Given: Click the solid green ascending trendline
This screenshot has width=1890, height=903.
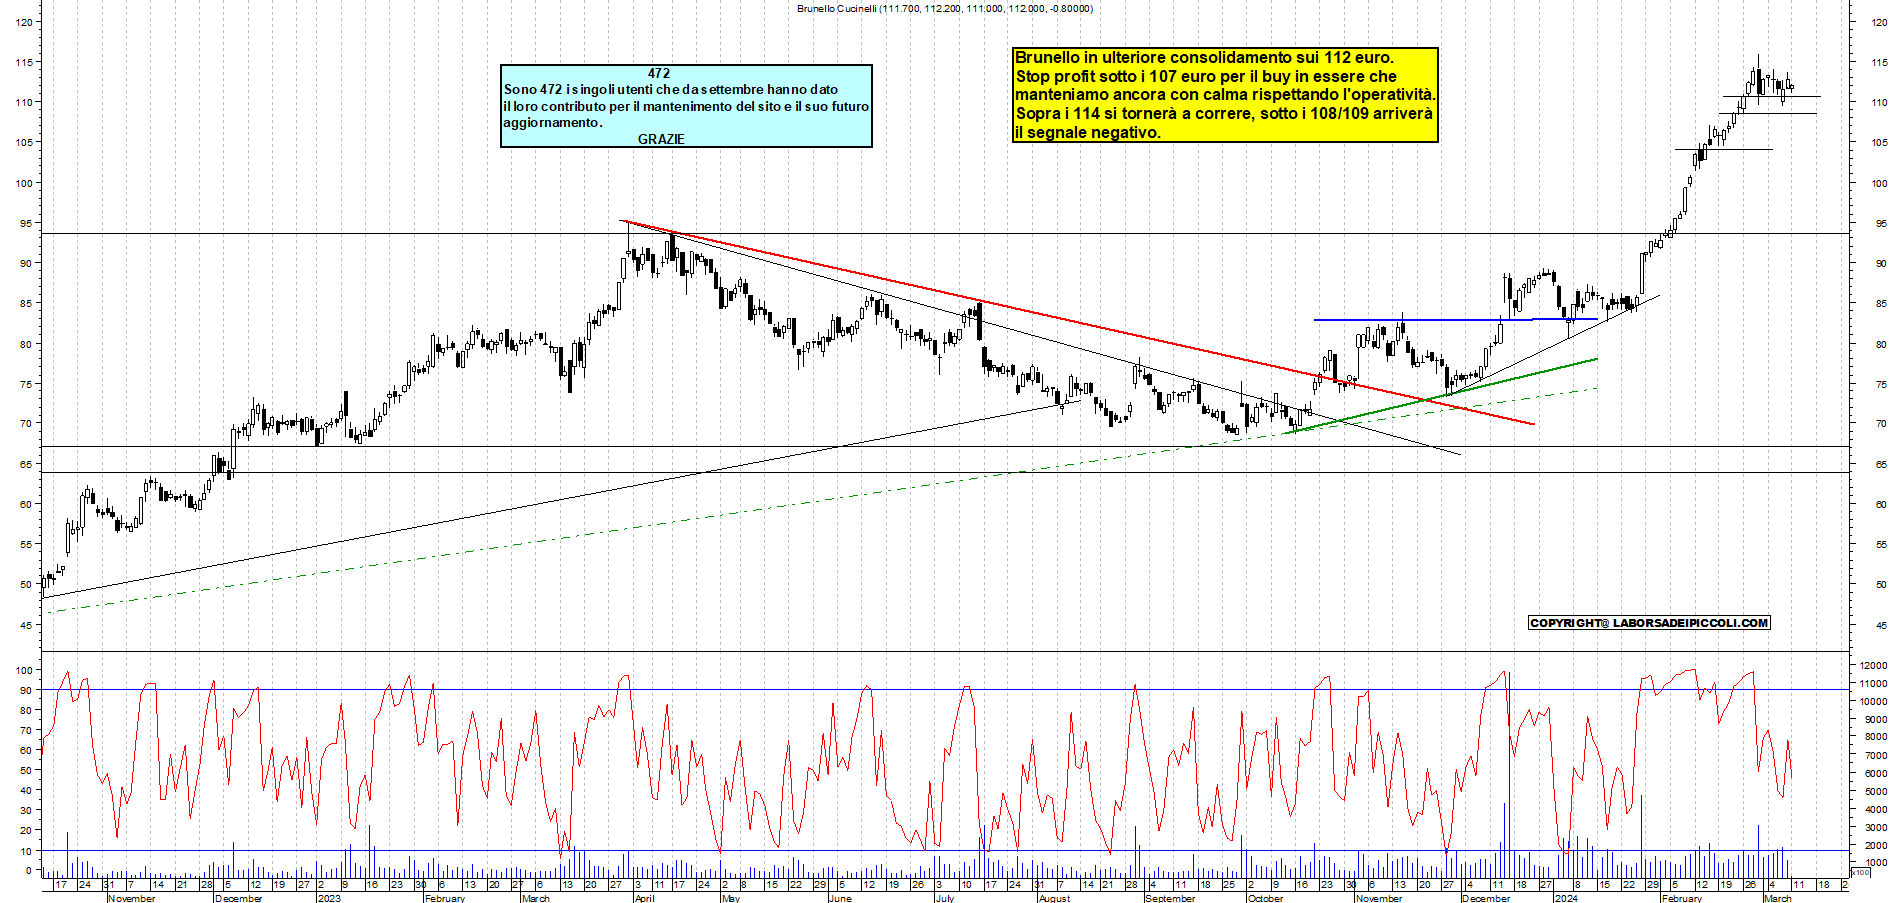Looking at the screenshot, I should pyautogui.click(x=1441, y=396).
